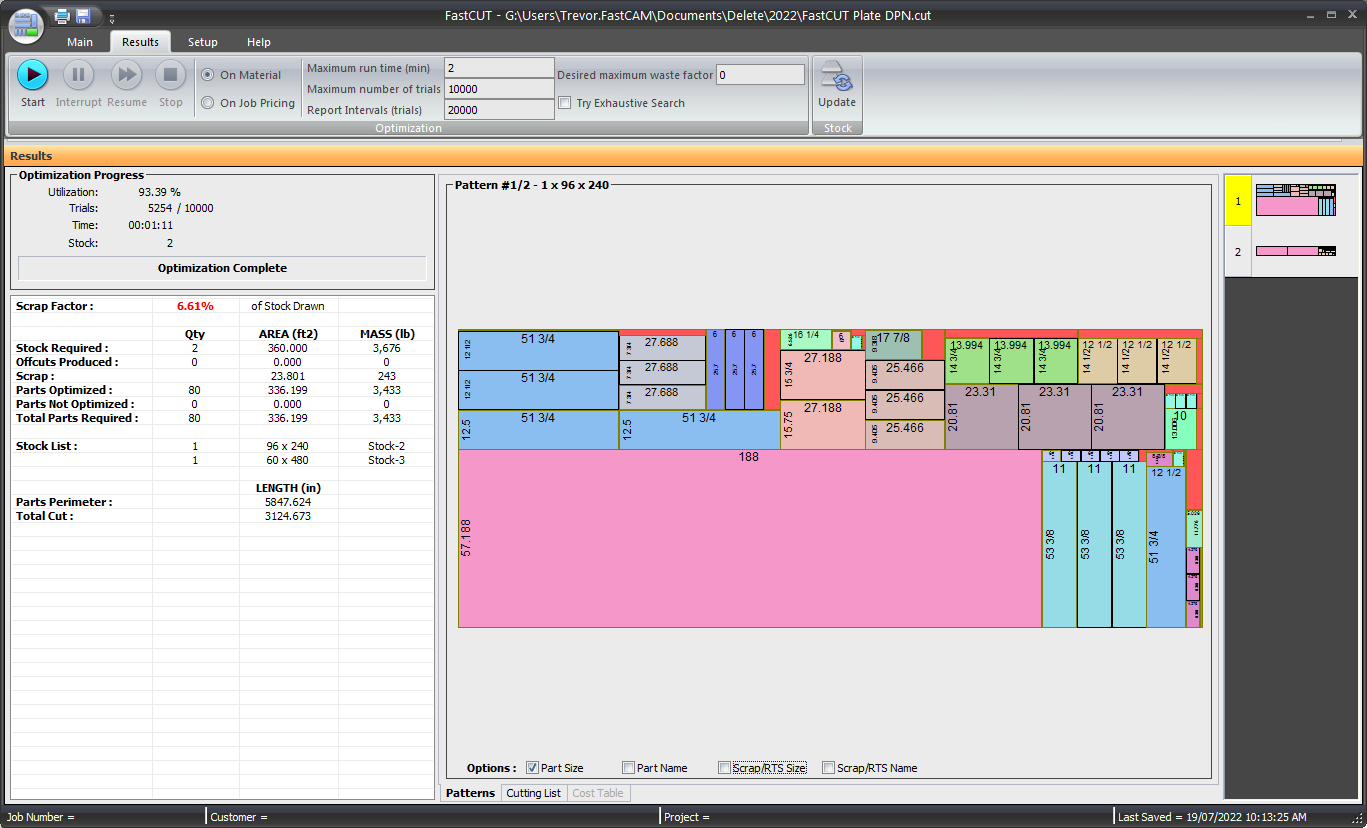The image size is (1367, 828).
Task: Click the Stock-2 entry in Stock List
Action: pos(386,446)
